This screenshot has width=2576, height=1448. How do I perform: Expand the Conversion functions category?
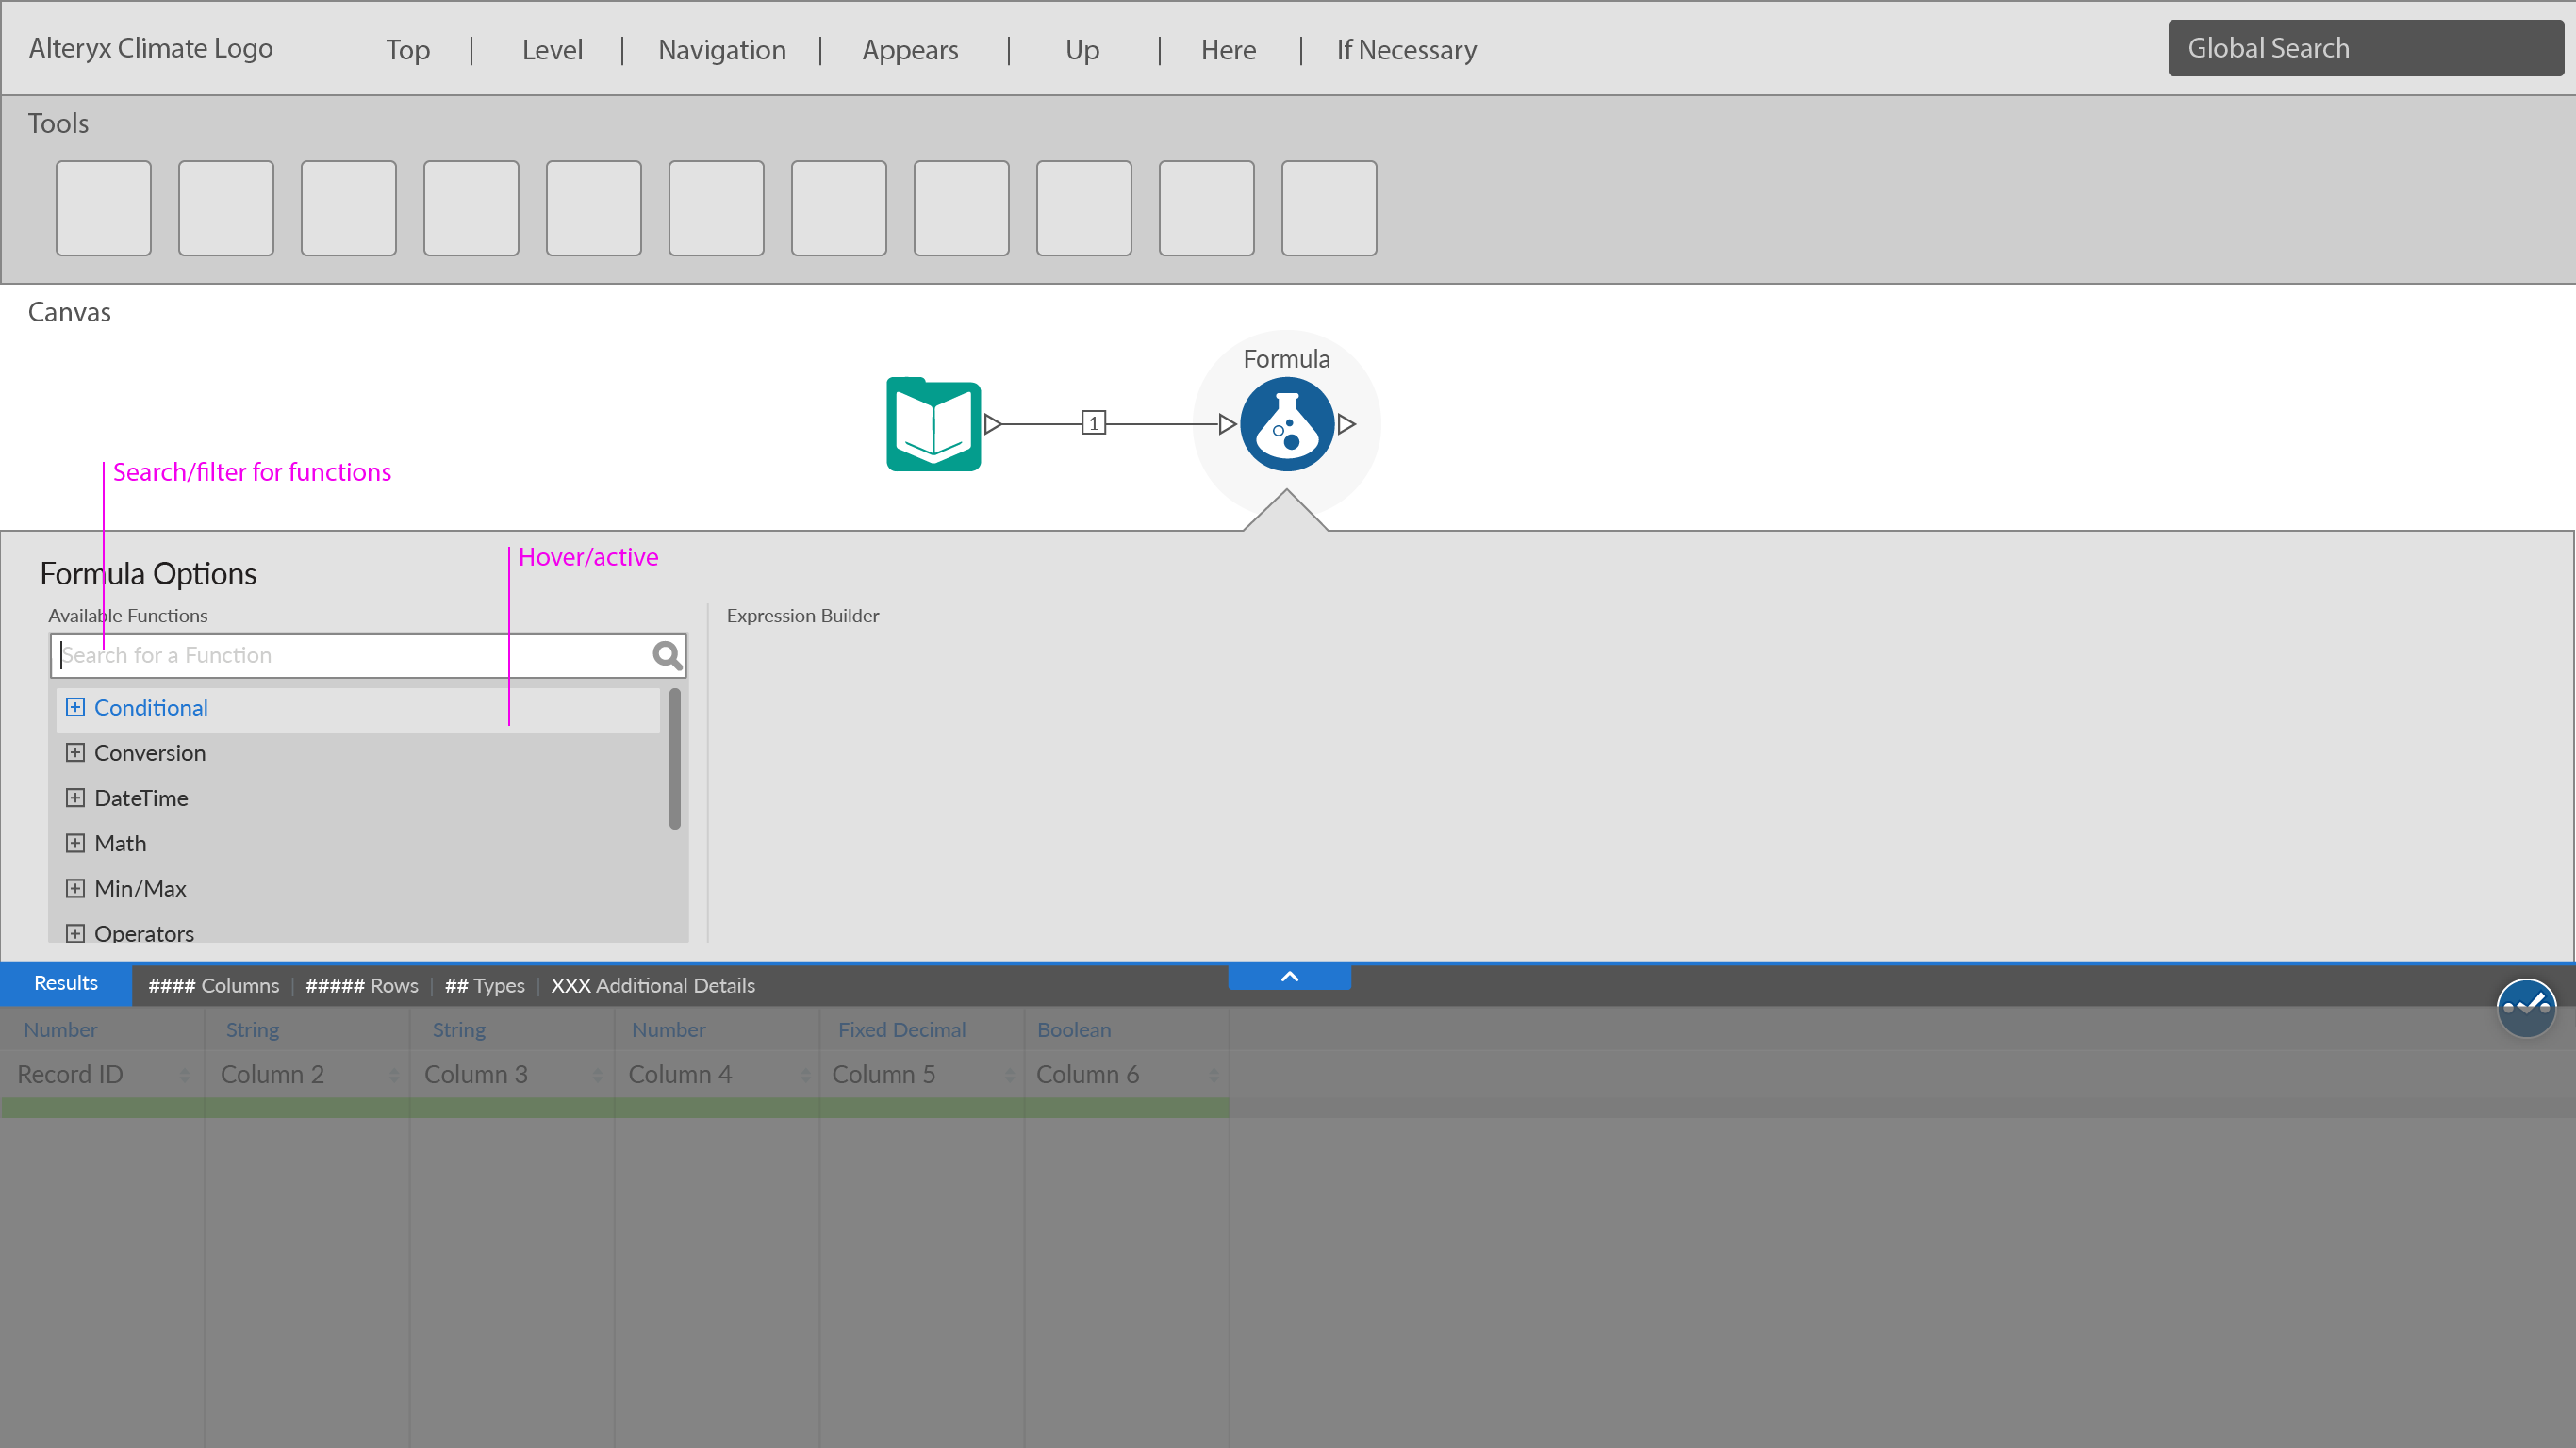point(75,753)
